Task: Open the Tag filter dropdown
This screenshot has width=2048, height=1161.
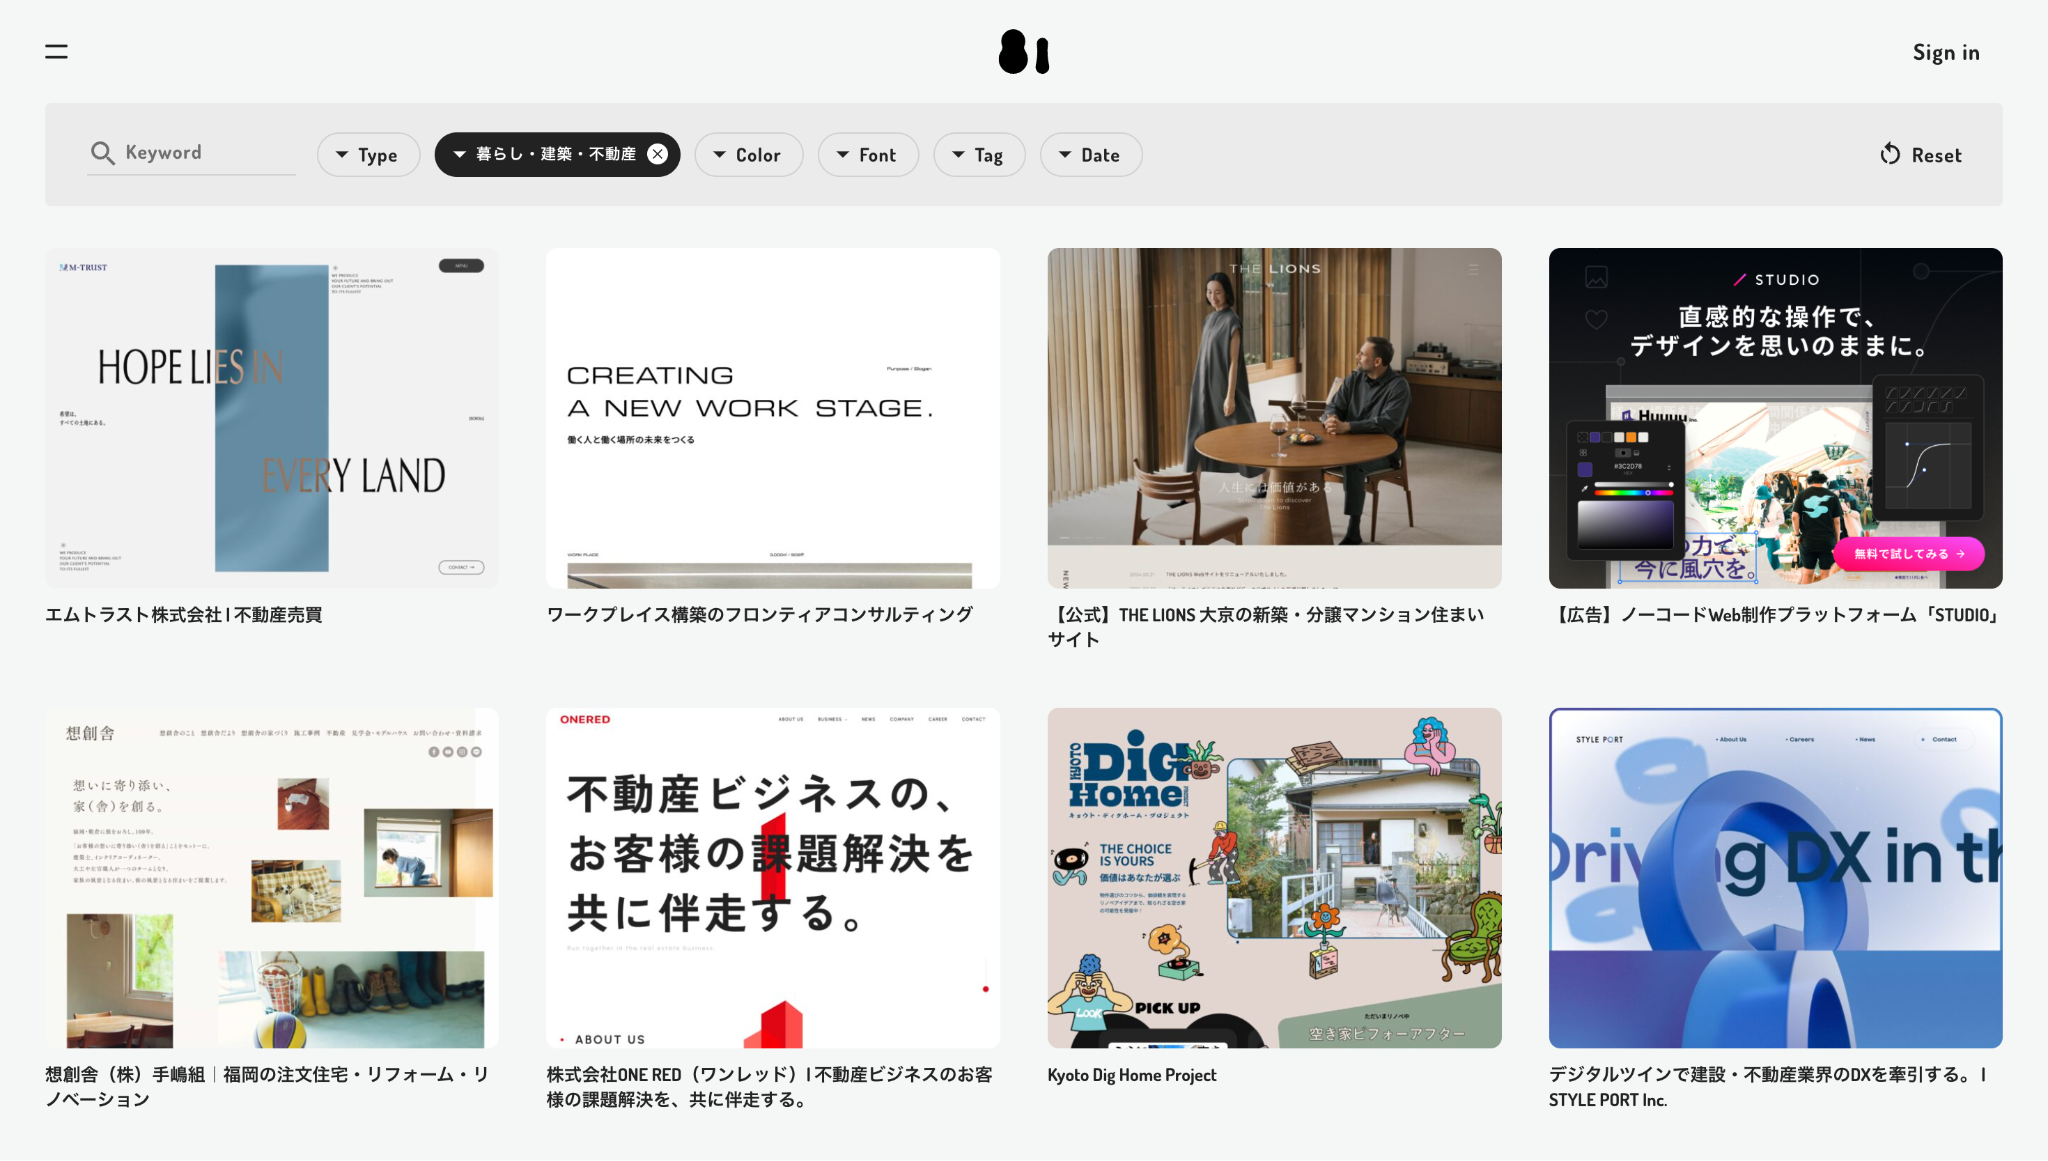Action: [978, 155]
